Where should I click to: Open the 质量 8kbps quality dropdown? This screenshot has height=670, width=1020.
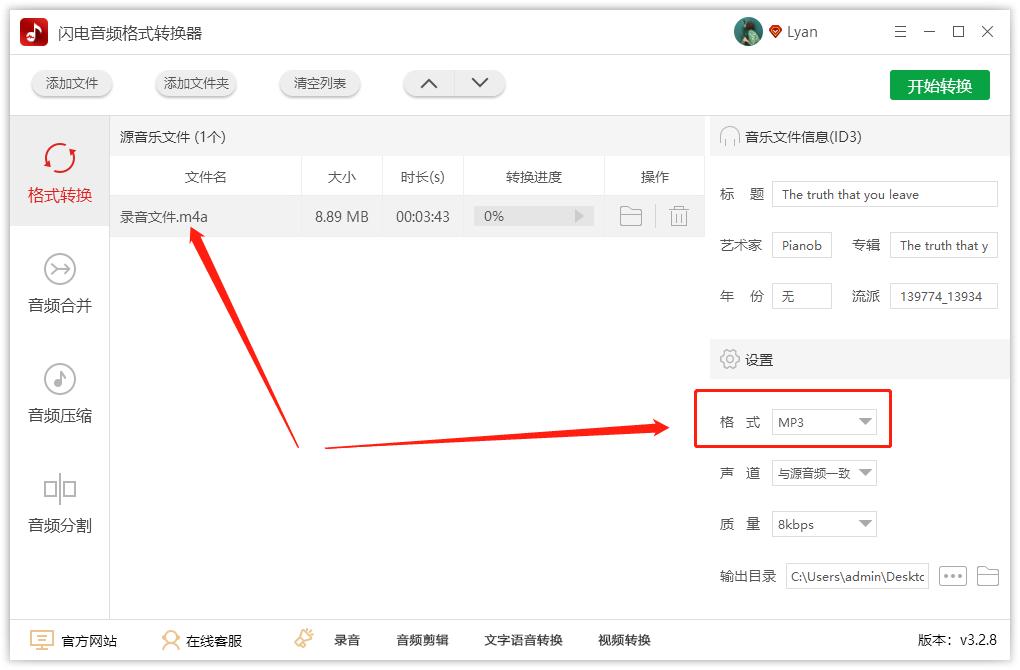pyautogui.click(x=824, y=523)
